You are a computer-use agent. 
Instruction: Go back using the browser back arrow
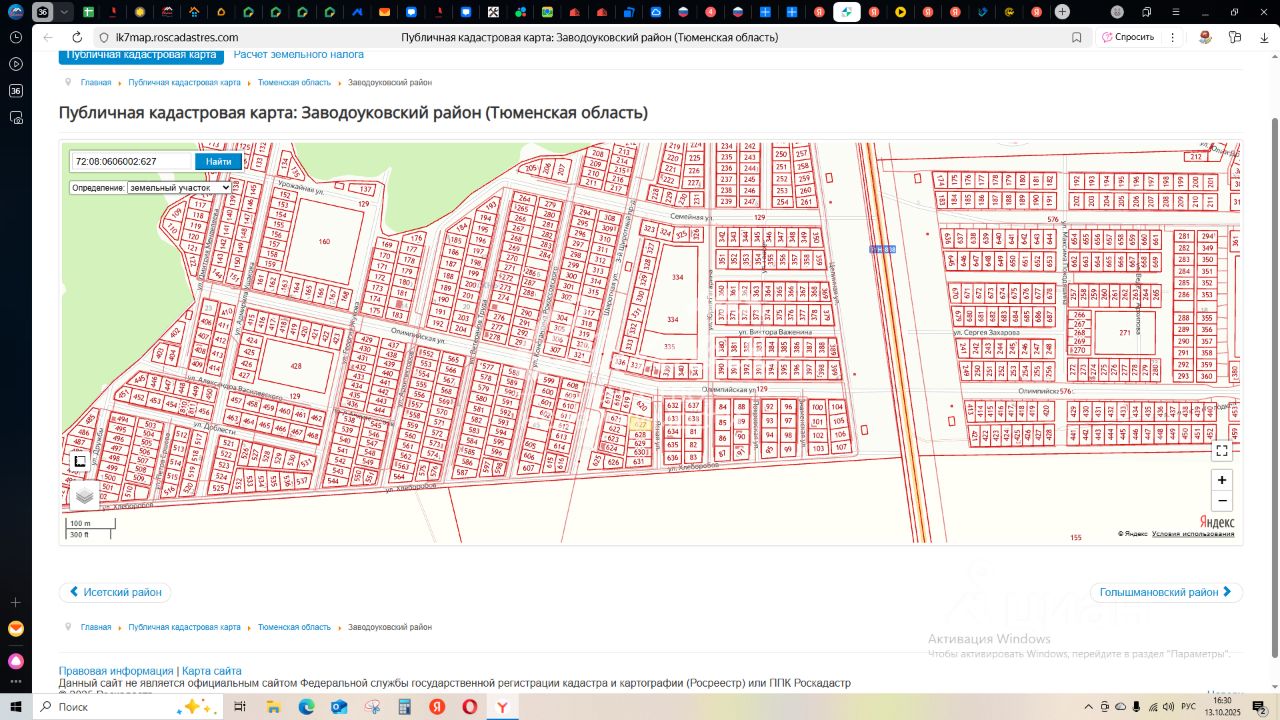47,37
